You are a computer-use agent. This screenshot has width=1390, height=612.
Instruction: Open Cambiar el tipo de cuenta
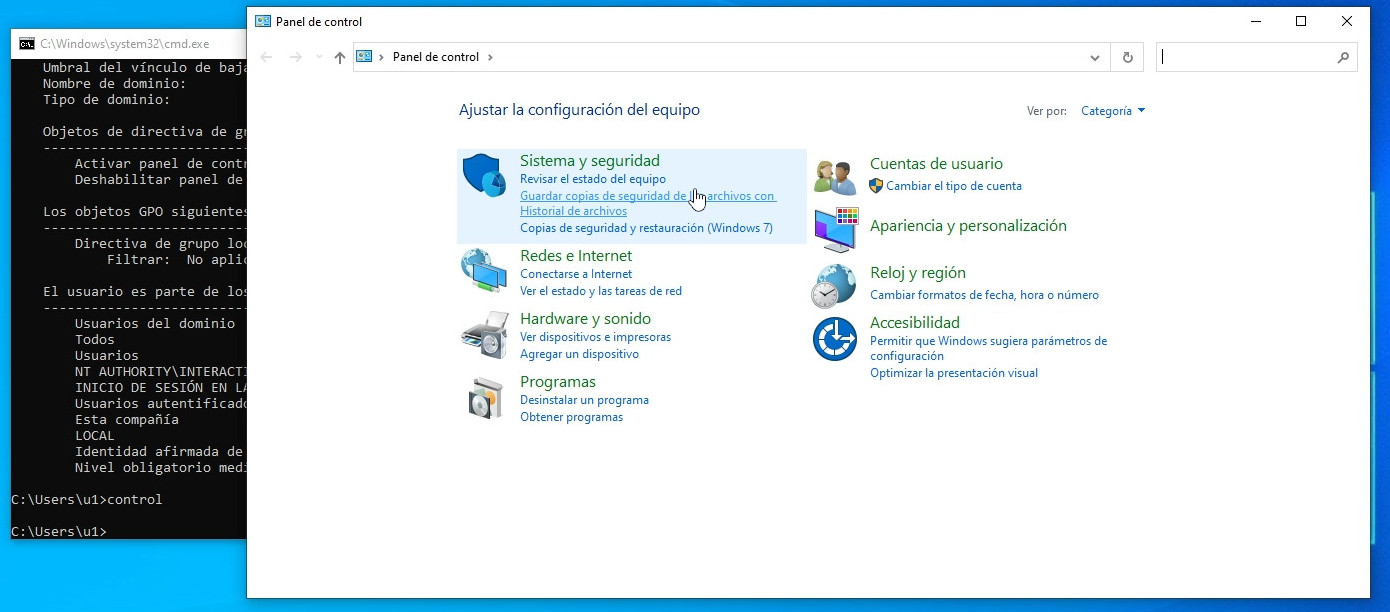pyautogui.click(x=953, y=186)
